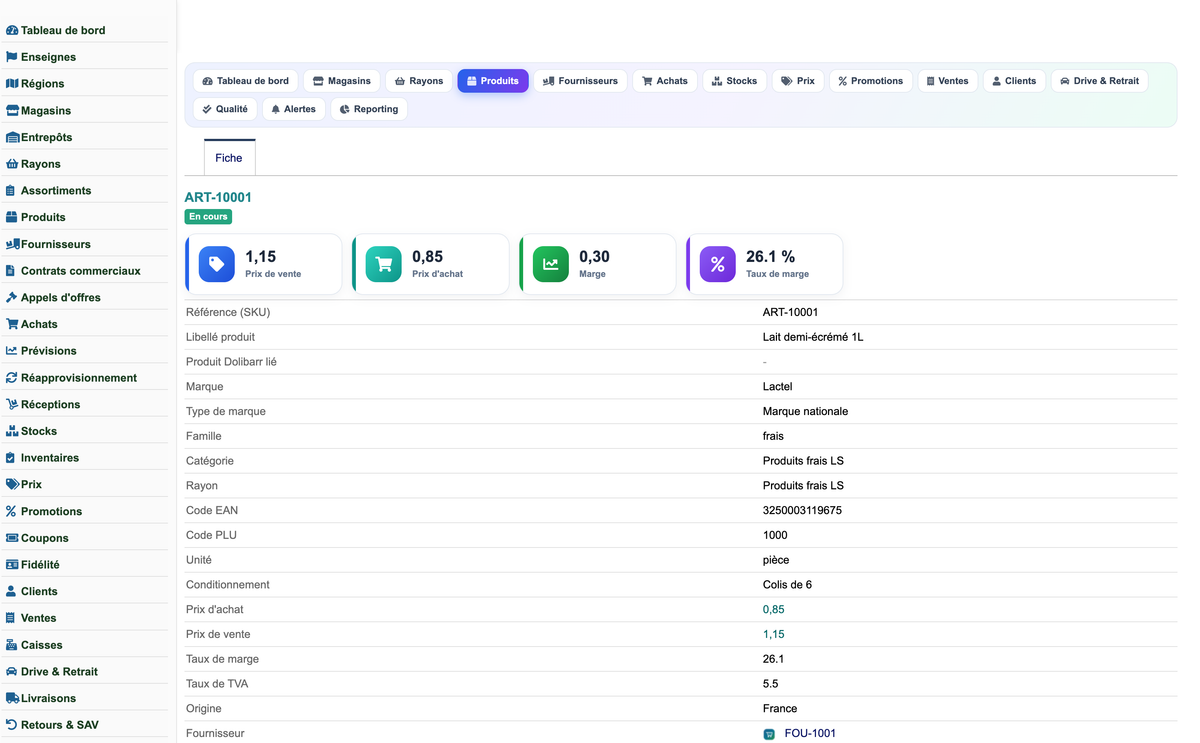Open Produits in the left sidebar
The width and height of the screenshot is (1200, 743).
43,217
